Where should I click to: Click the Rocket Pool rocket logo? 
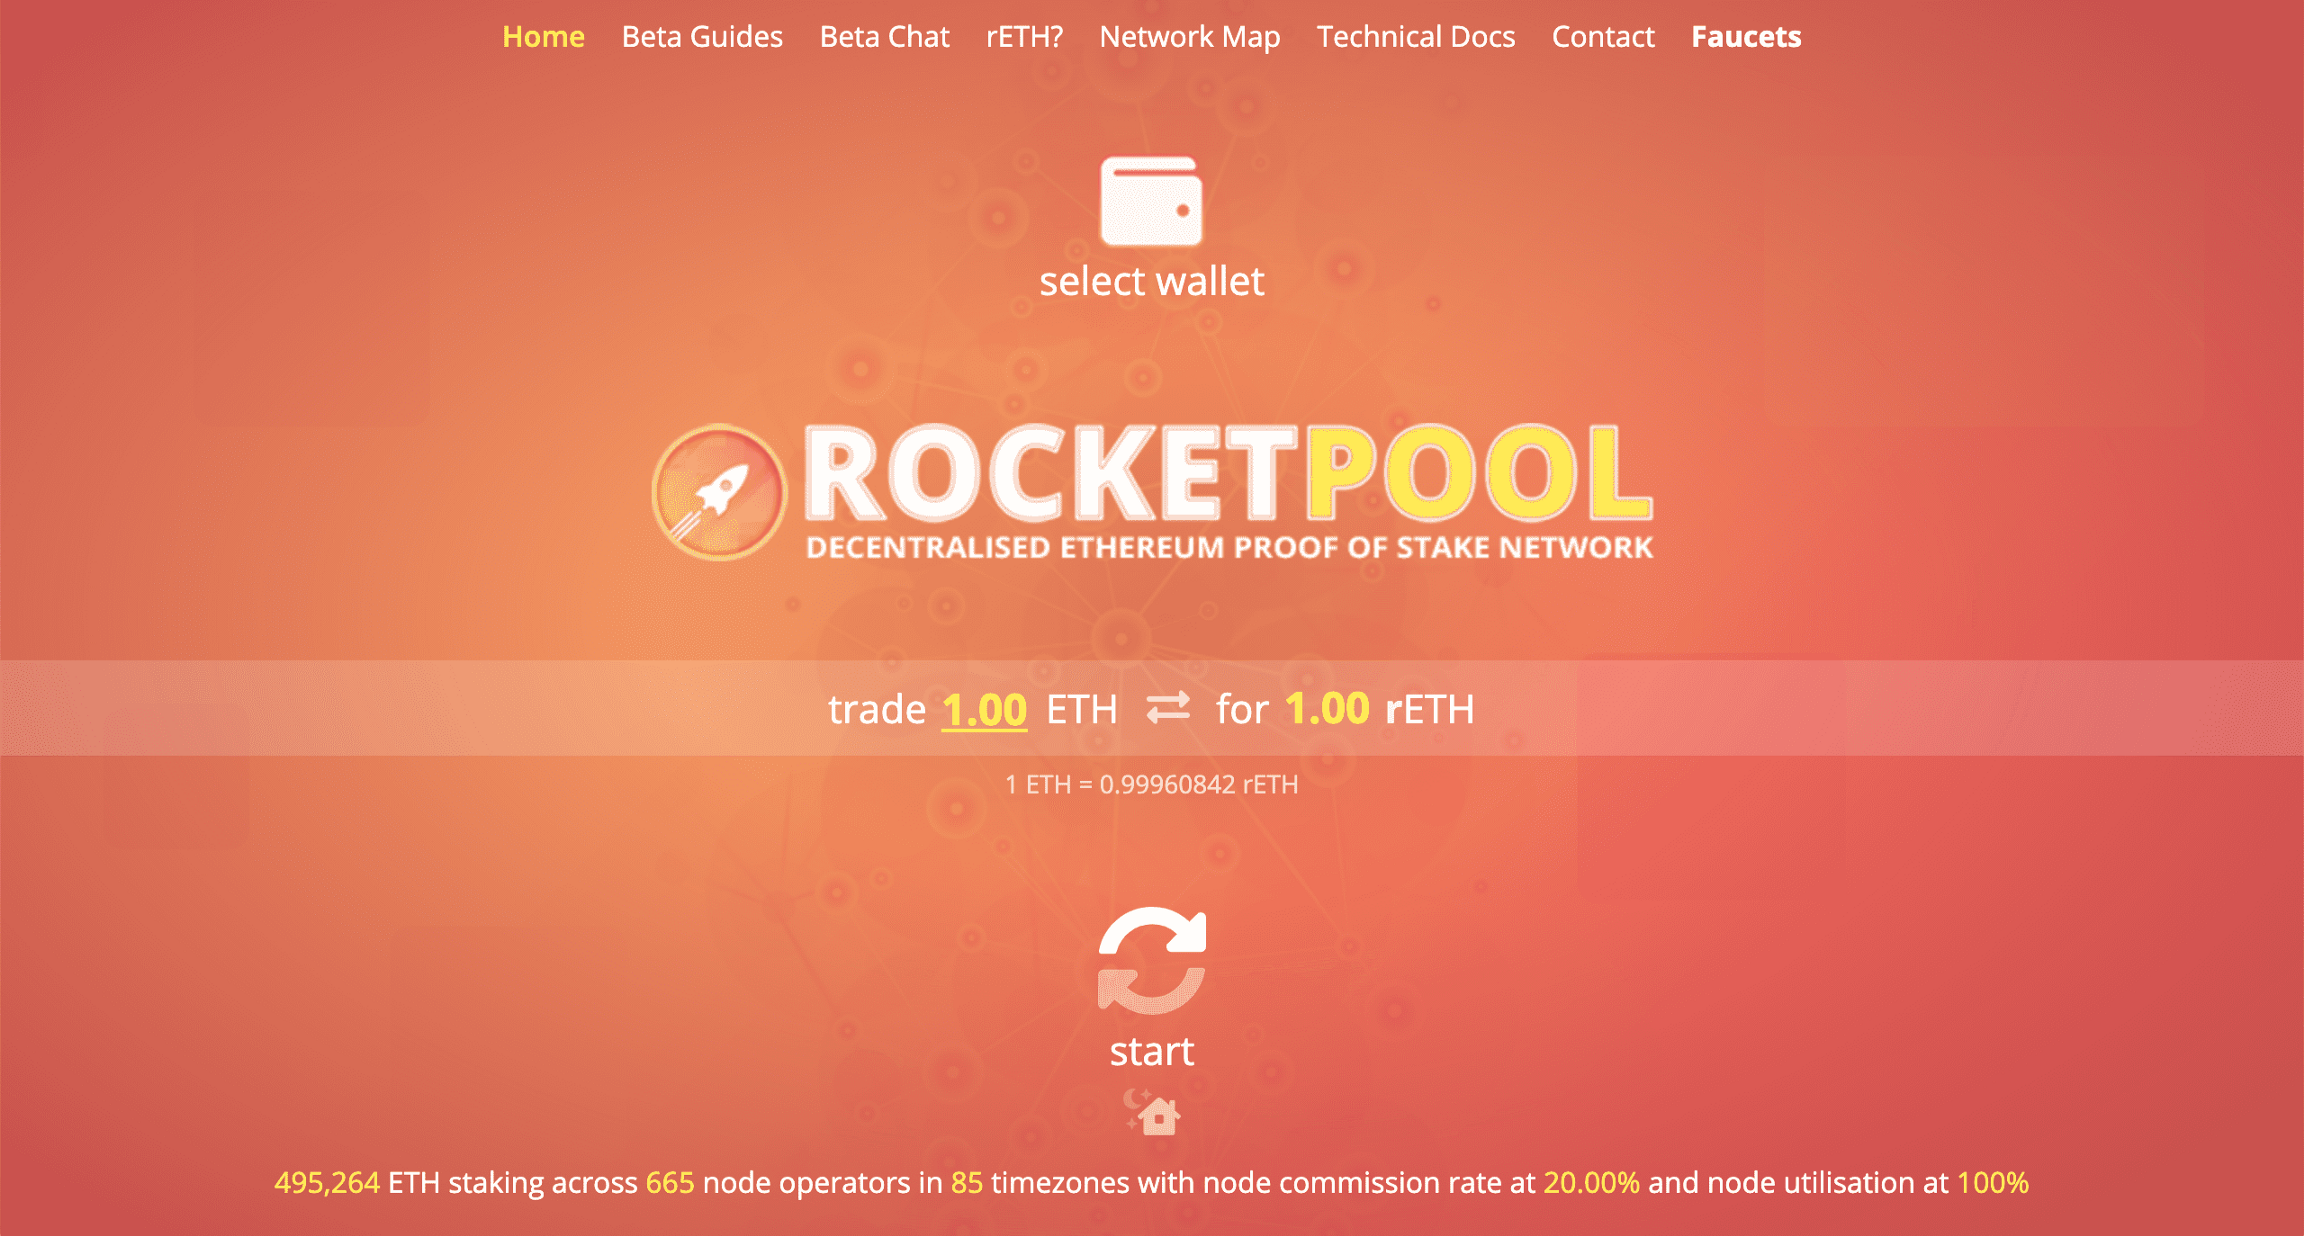719,491
